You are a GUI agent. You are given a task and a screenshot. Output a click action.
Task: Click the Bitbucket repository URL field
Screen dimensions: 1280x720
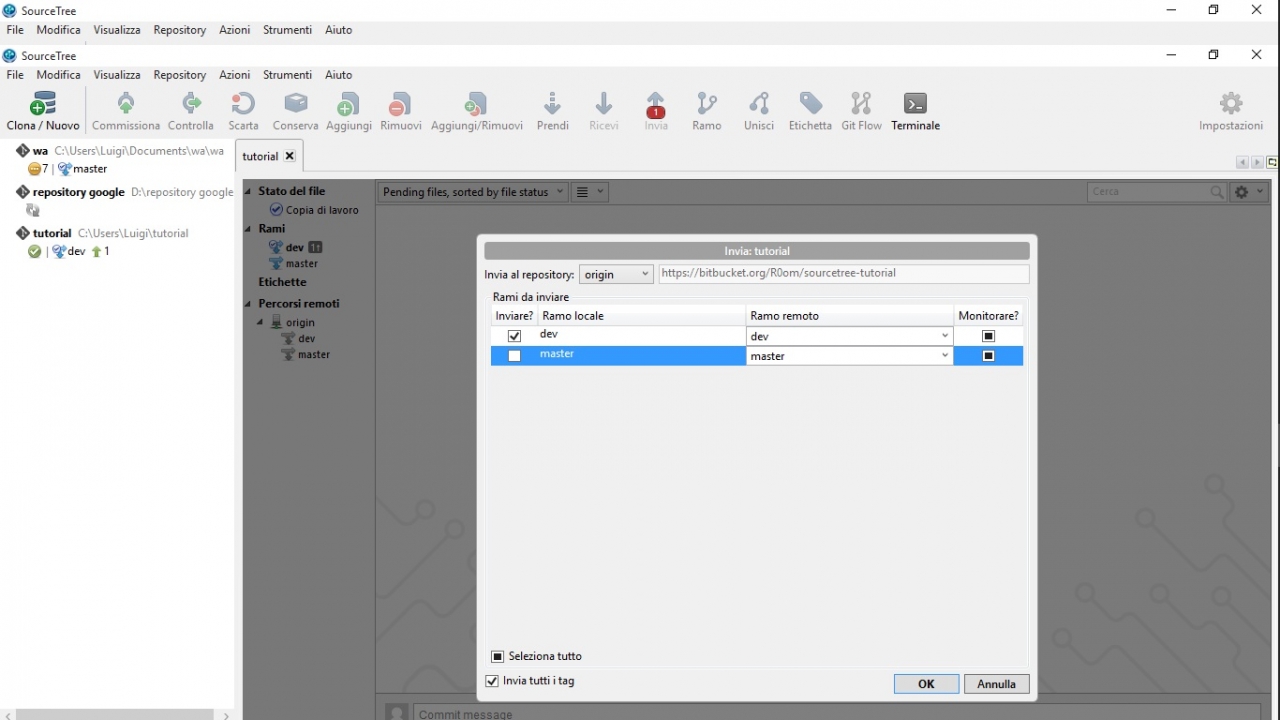point(844,273)
